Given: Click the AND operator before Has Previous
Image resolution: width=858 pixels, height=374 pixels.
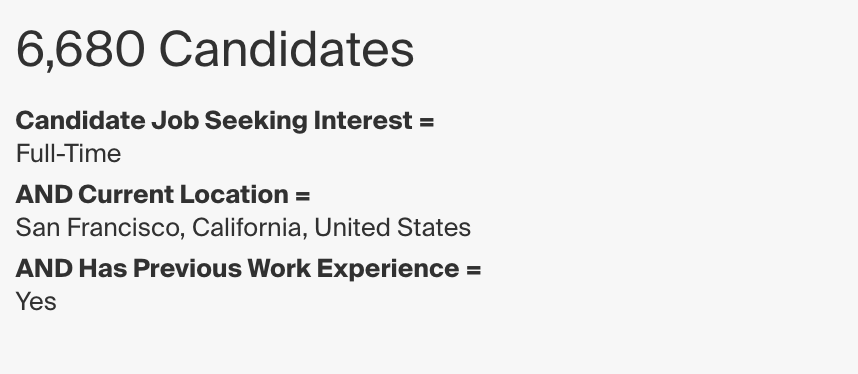Looking at the screenshot, I should point(44,268).
